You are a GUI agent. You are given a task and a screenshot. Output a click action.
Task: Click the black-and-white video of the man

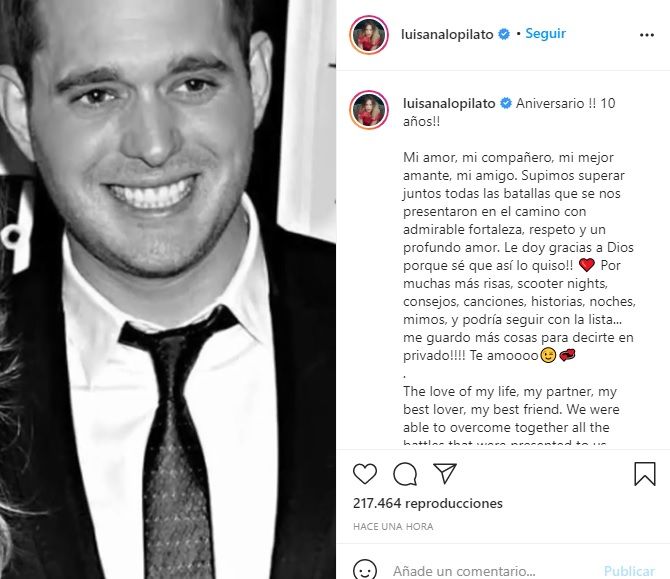168,289
